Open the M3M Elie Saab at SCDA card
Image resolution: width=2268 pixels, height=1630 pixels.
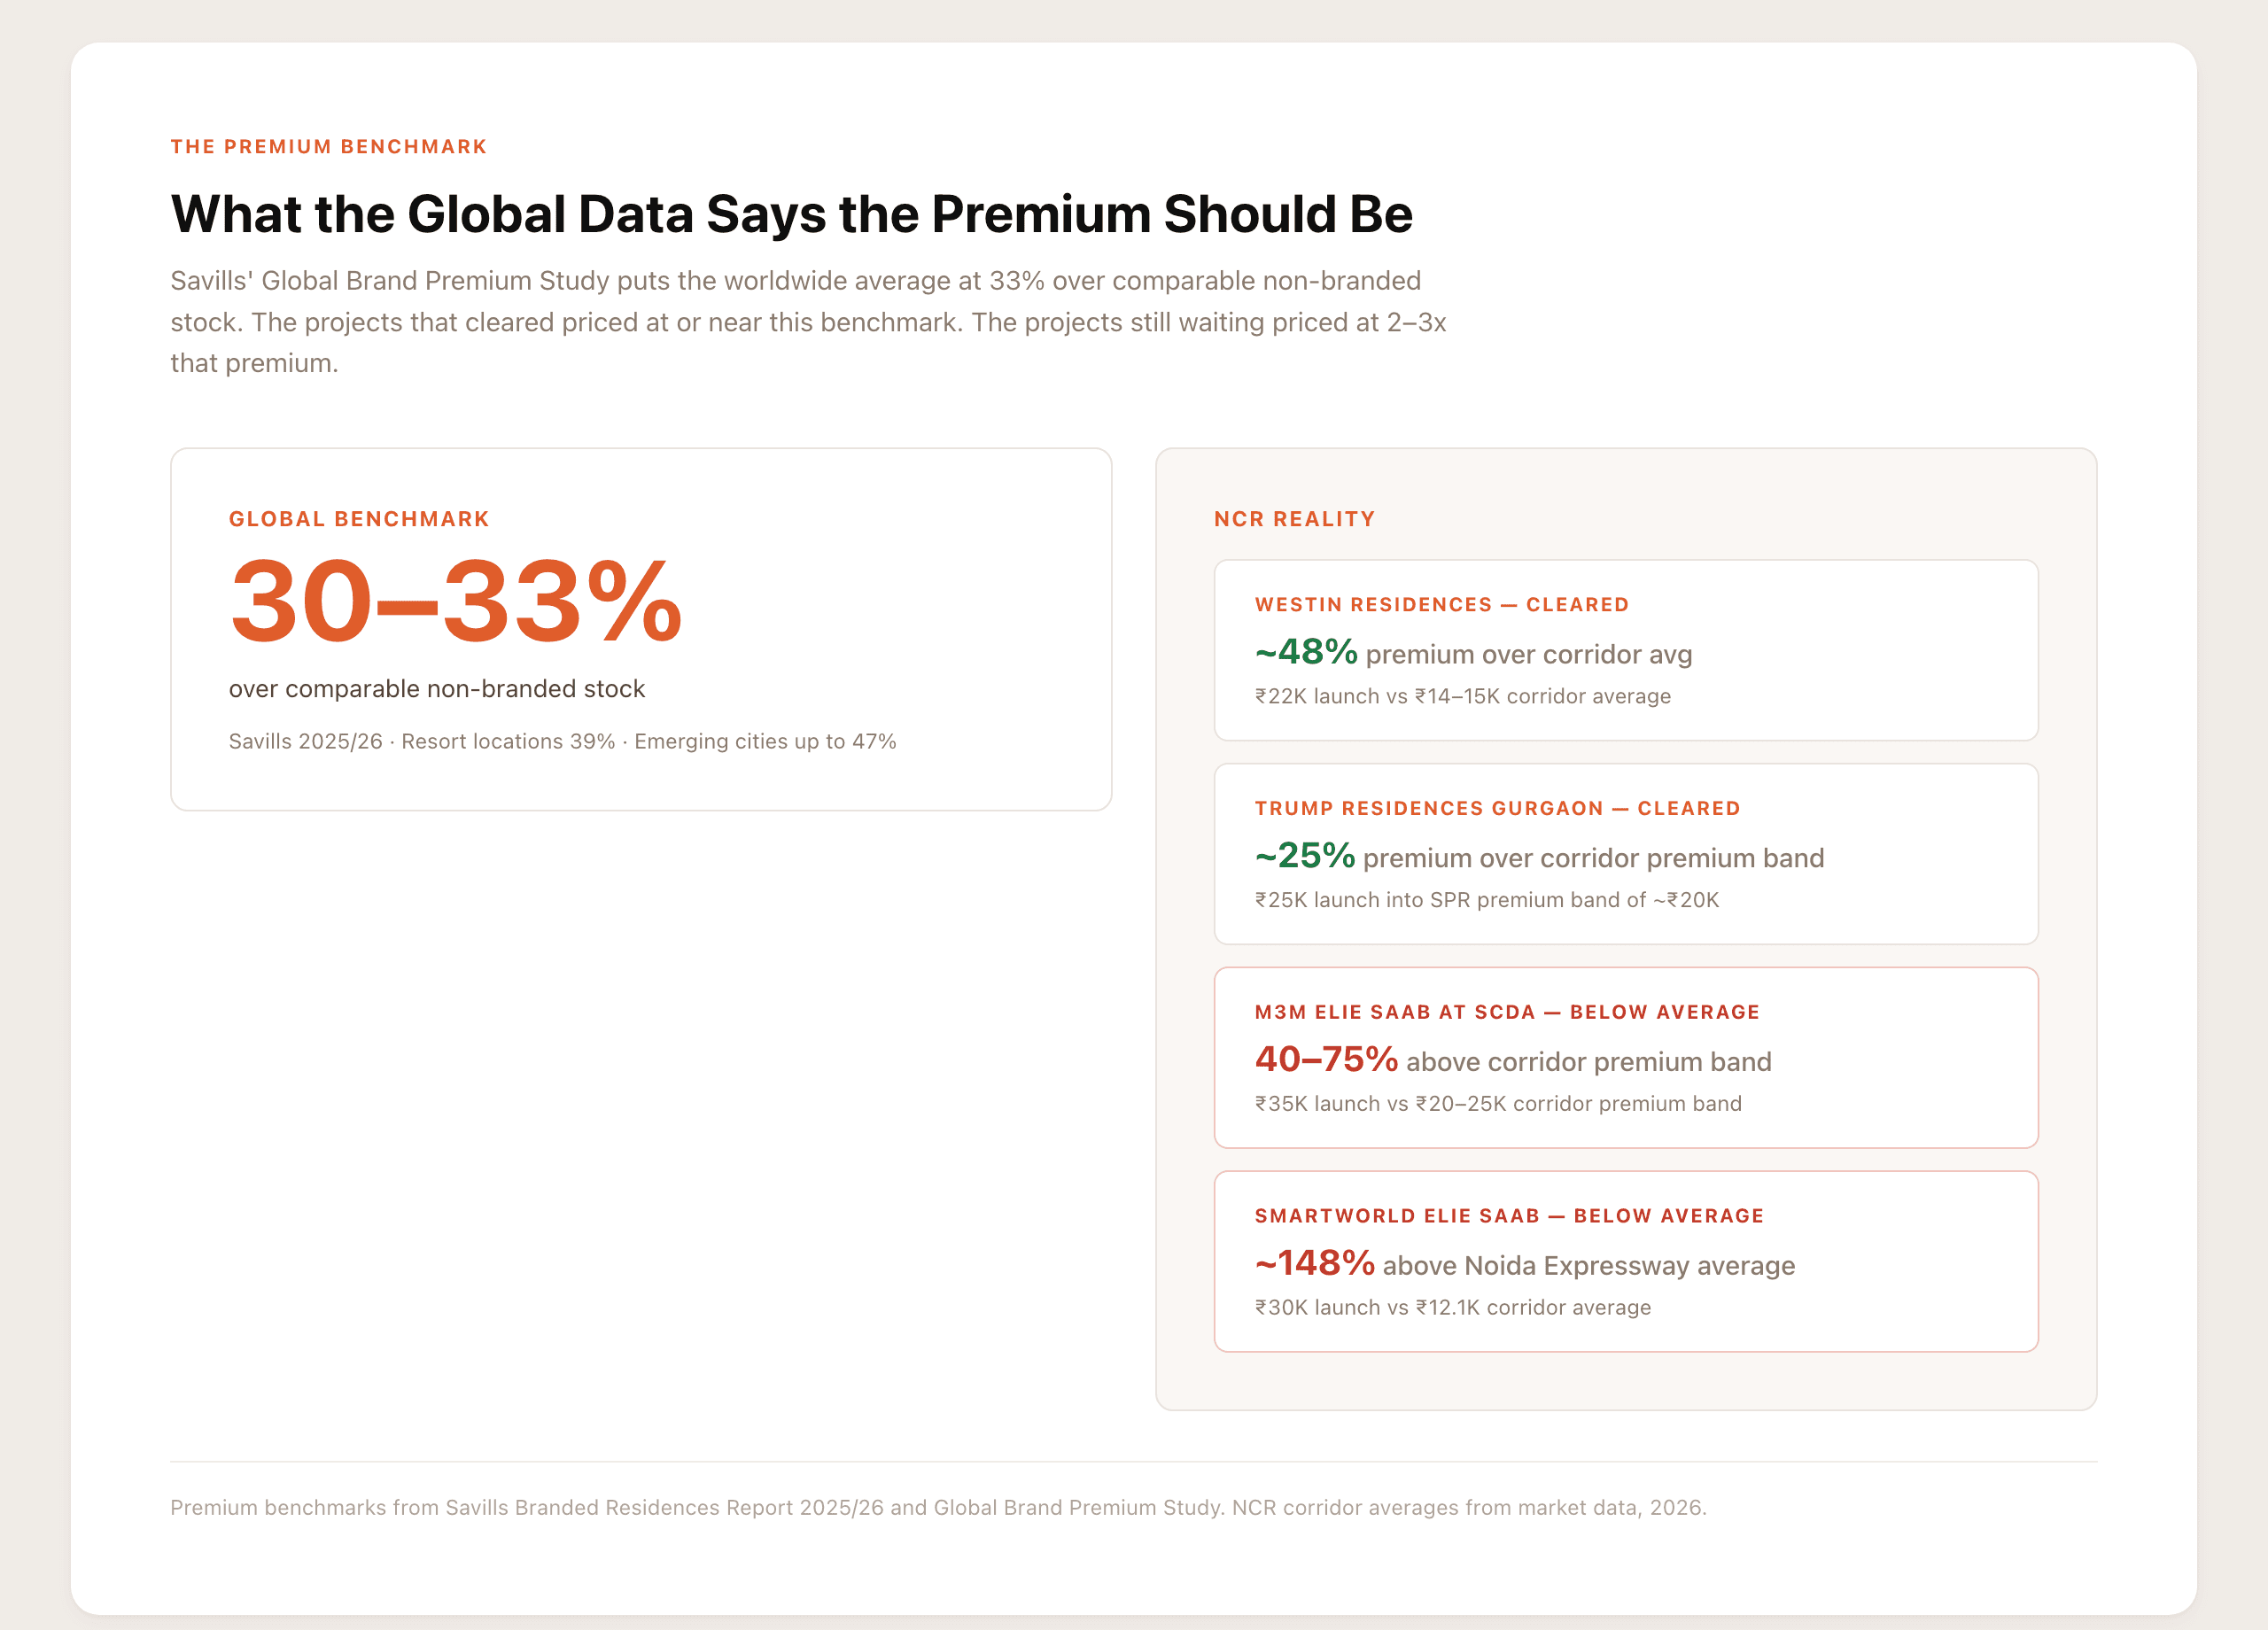[x=1626, y=1058]
